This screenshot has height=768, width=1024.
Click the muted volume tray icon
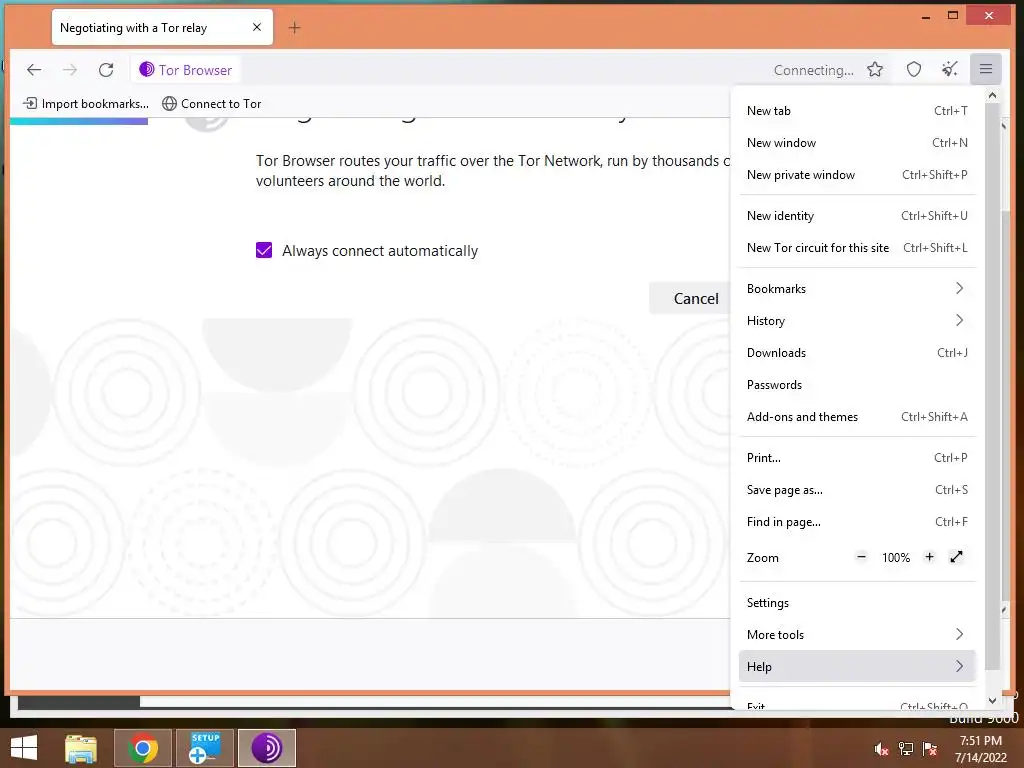point(881,749)
